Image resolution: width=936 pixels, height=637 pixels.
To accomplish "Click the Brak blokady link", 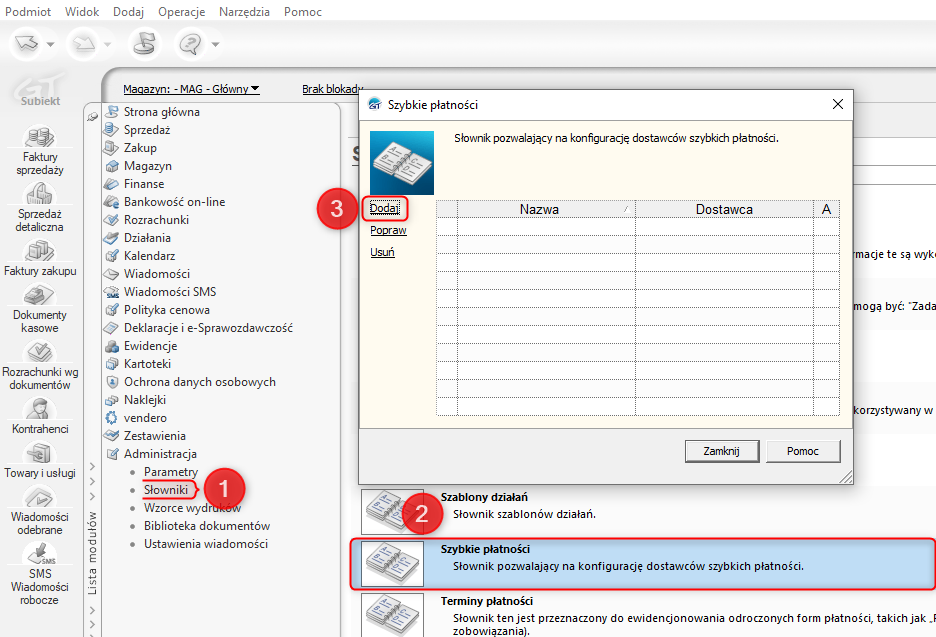I will 332,89.
